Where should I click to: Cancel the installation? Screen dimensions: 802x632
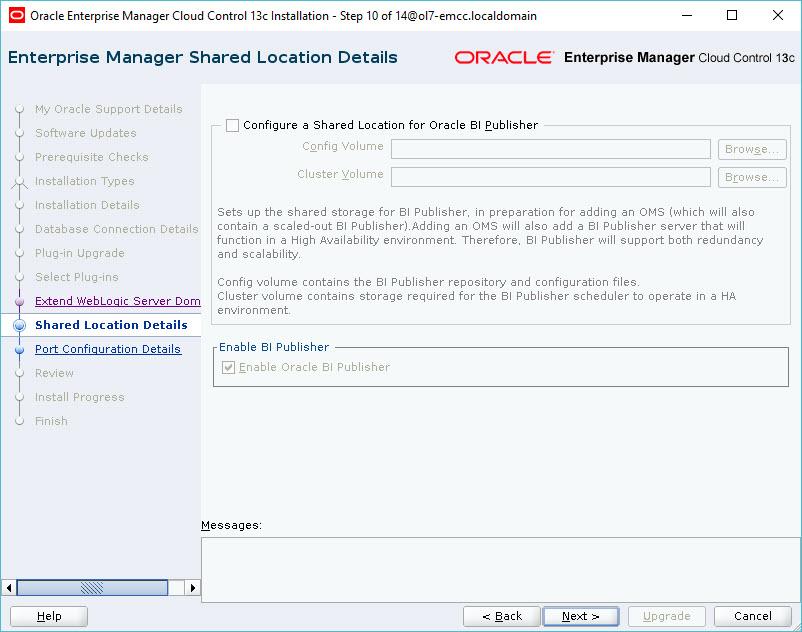point(752,616)
